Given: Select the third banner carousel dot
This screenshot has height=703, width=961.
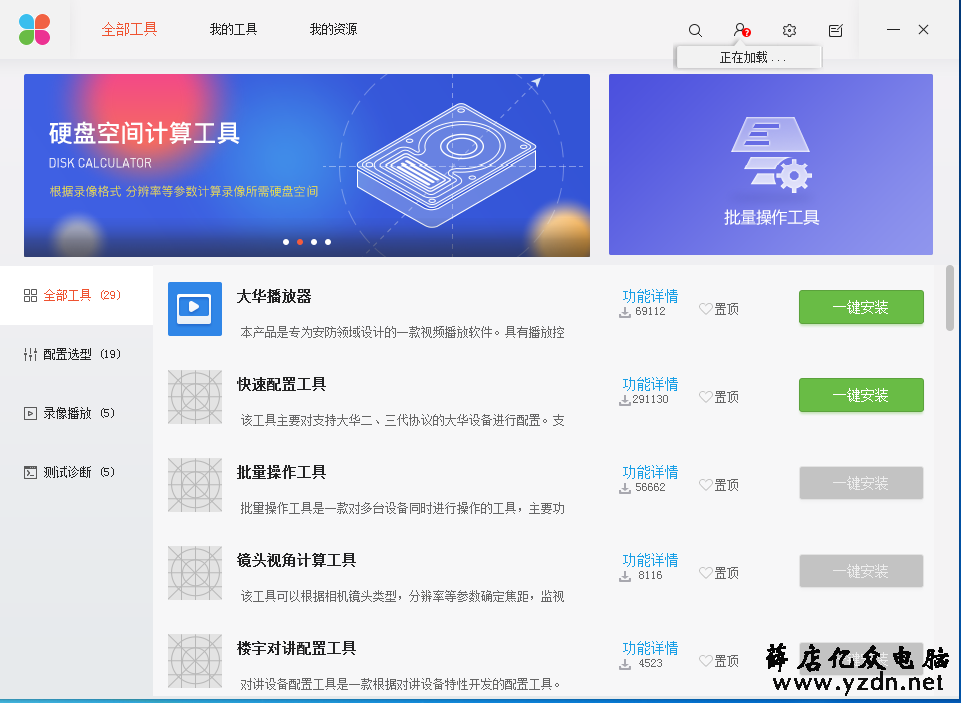Looking at the screenshot, I should 314,242.
